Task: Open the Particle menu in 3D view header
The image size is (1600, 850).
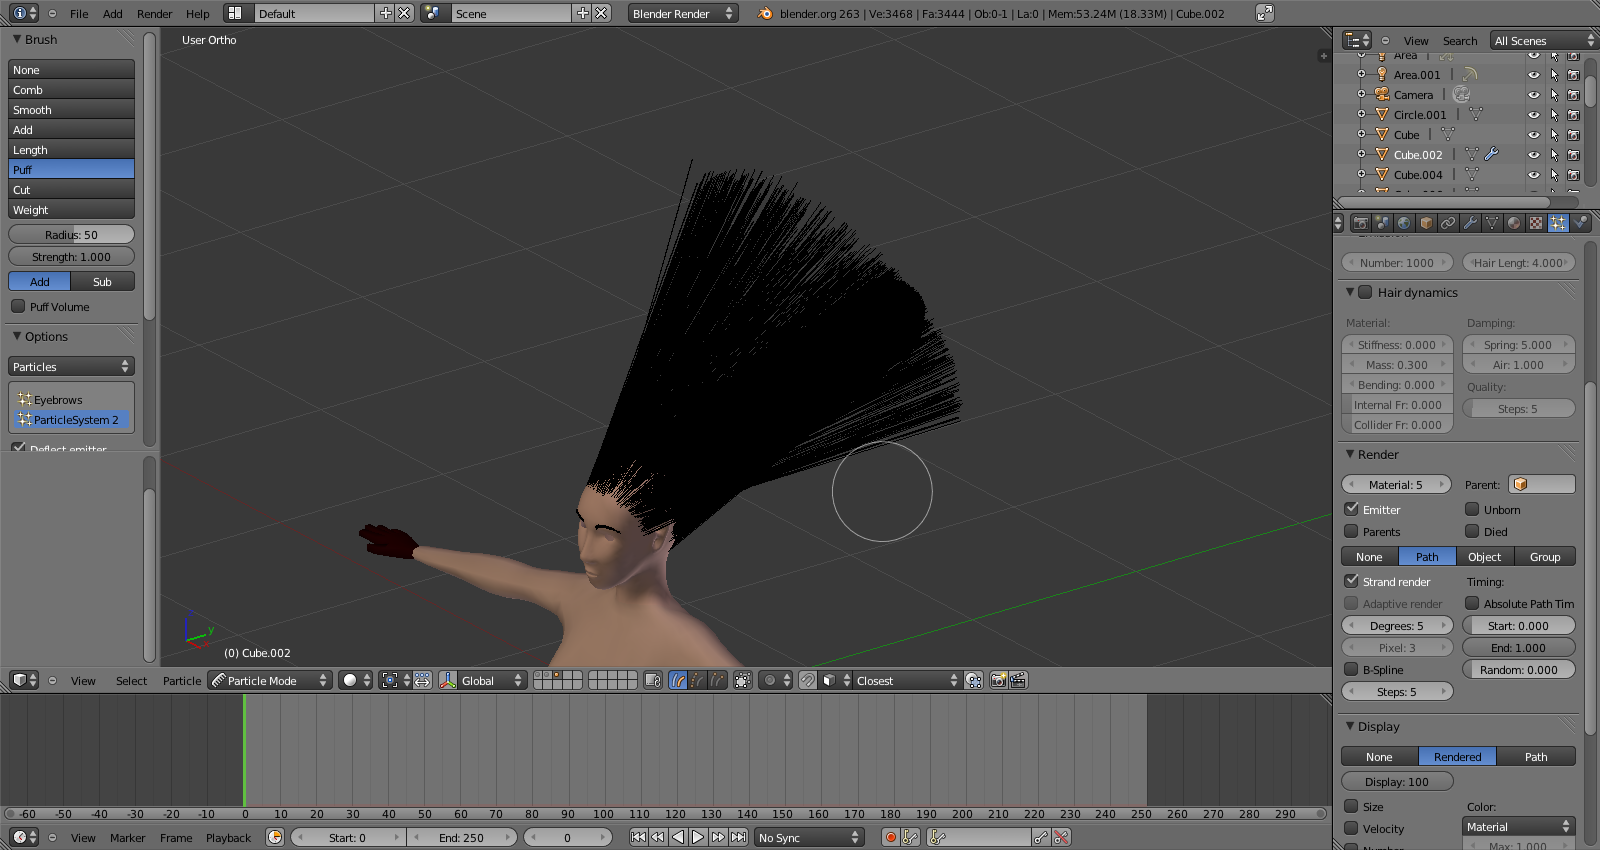Action: [x=182, y=681]
